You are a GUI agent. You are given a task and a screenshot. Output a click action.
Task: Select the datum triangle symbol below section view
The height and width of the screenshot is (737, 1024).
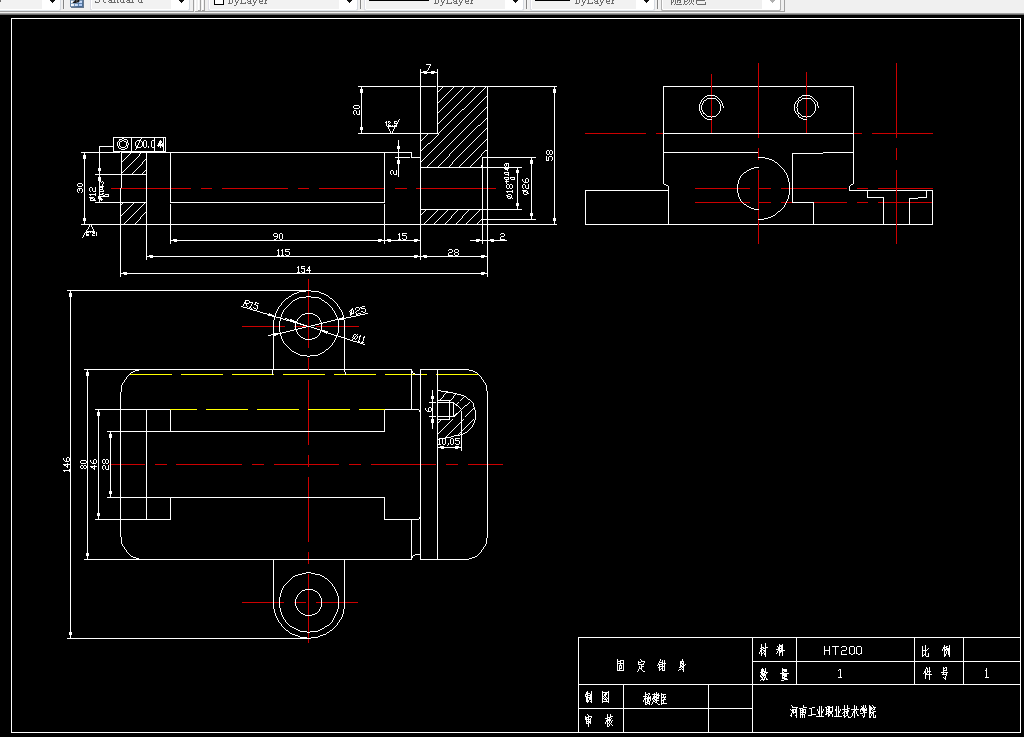click(x=90, y=230)
